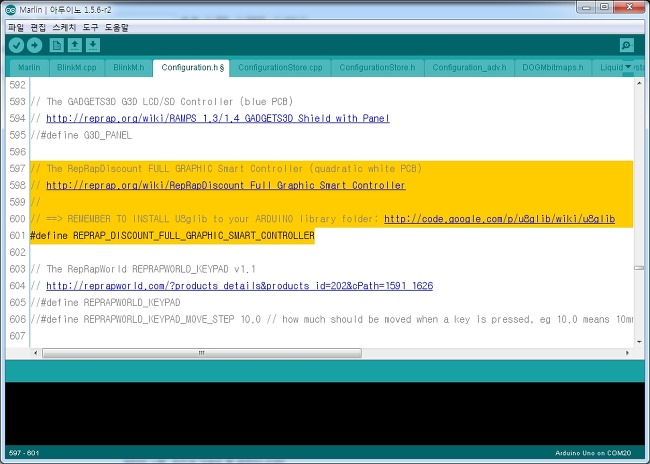Save the sketch with down-arrow icon

click(x=93, y=45)
